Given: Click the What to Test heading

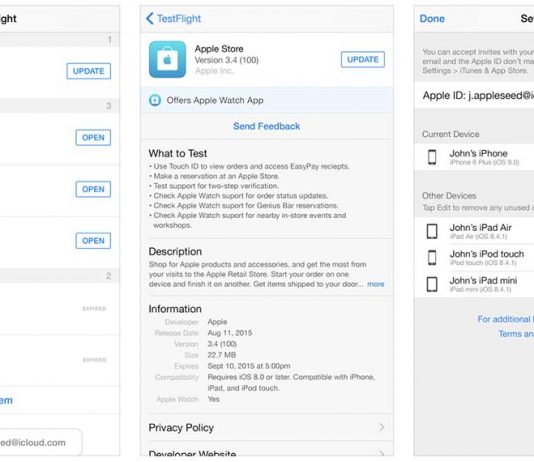Looking at the screenshot, I should pos(178,154).
